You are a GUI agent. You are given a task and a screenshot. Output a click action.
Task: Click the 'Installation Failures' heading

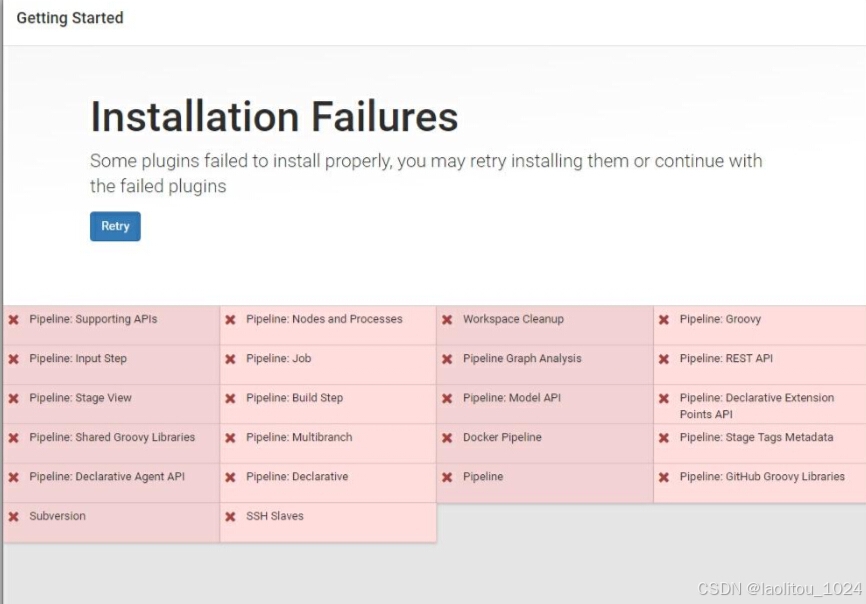click(274, 117)
